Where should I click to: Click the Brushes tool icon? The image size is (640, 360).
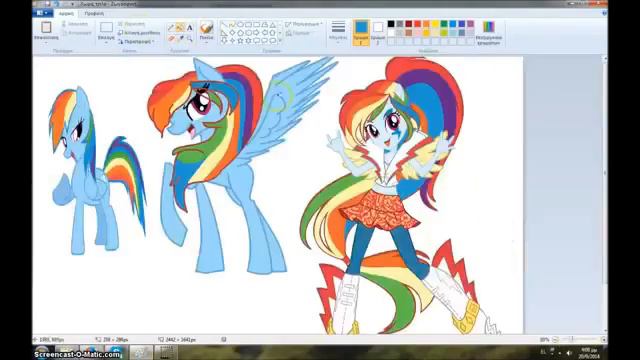pos(207,28)
